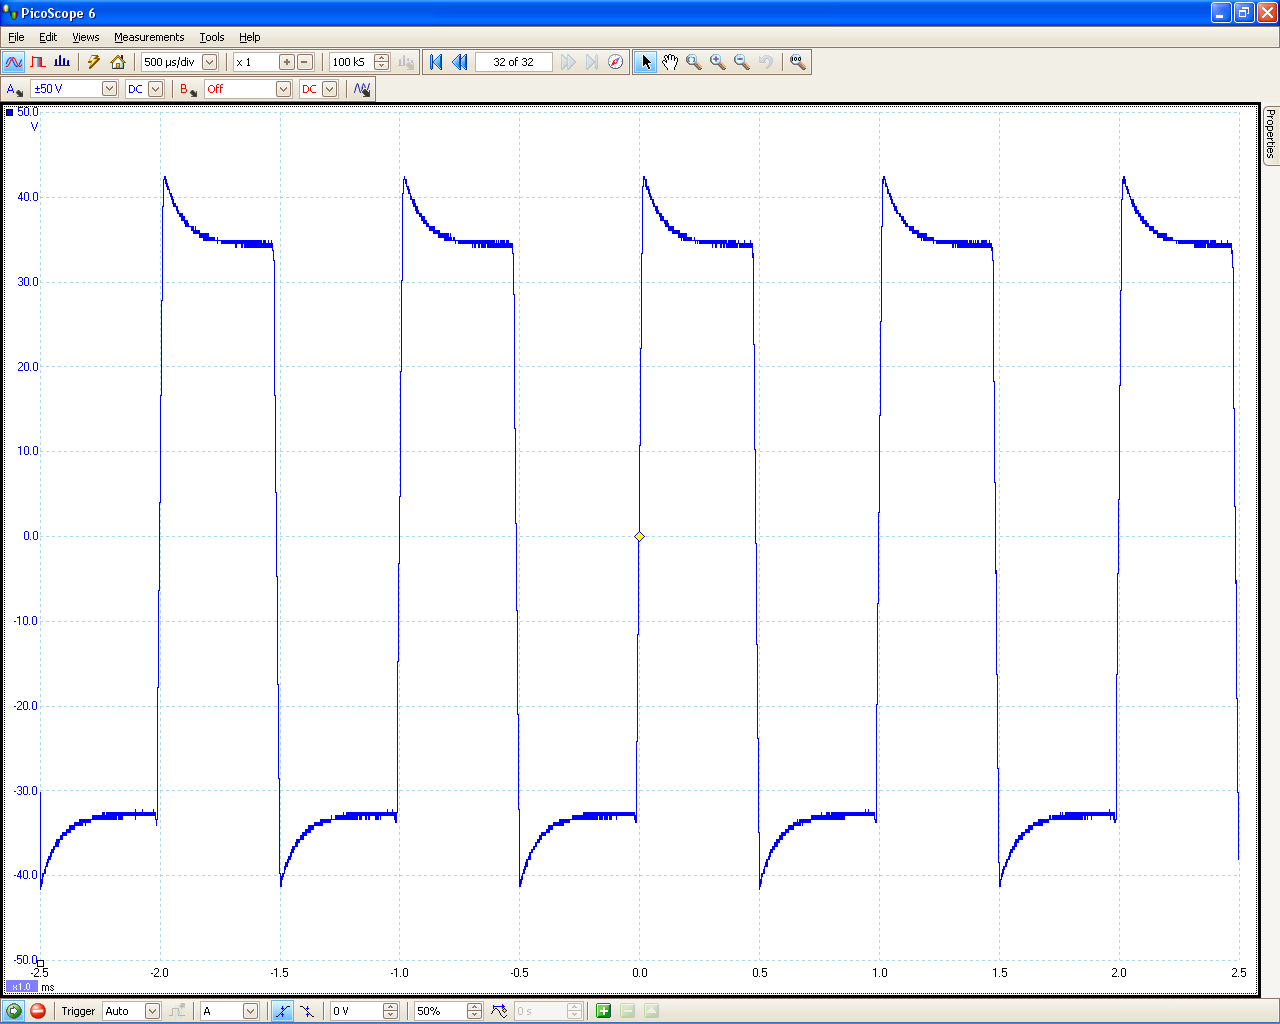Select the Zoom-out tool
Viewport: 1280px width, 1024px height.
coord(742,62)
